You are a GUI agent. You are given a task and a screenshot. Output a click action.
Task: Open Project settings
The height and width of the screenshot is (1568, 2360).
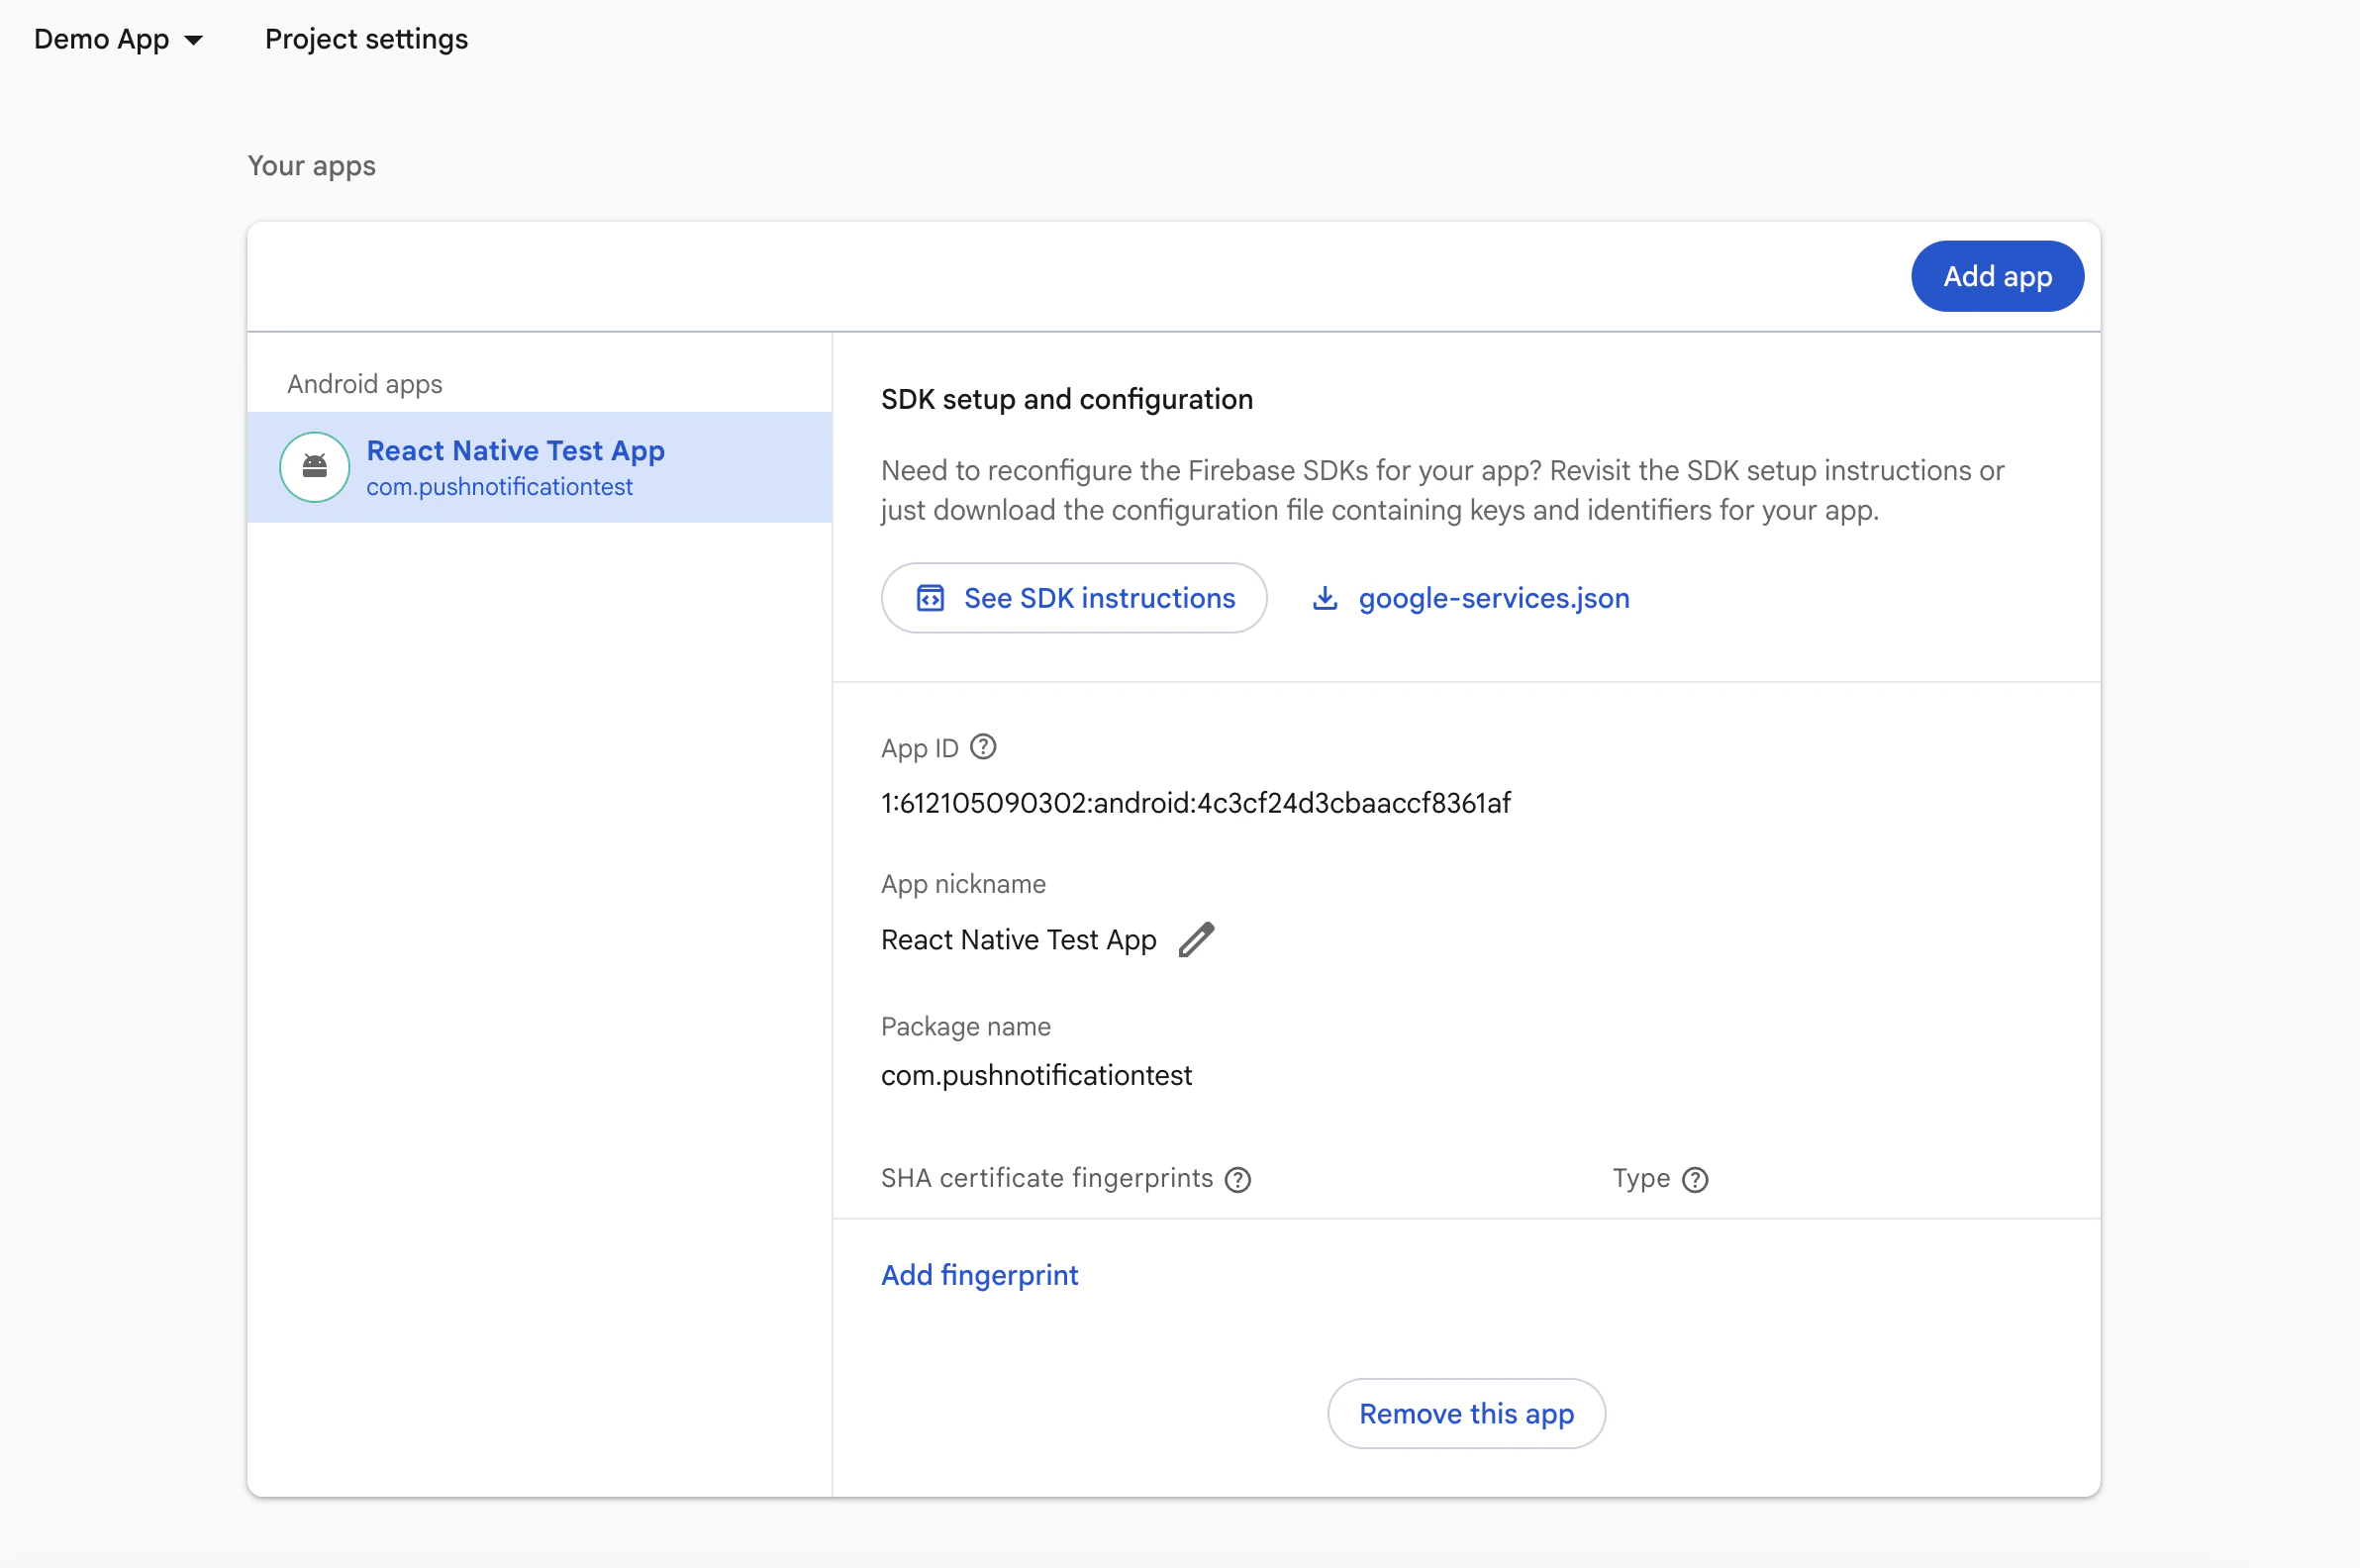pos(366,39)
